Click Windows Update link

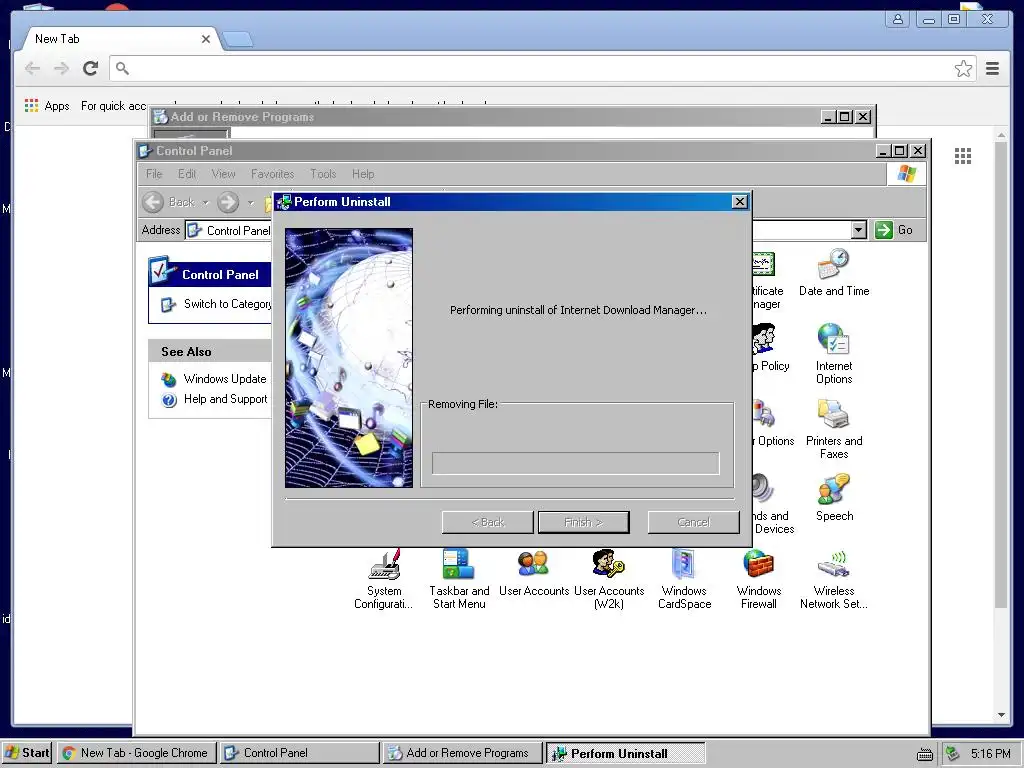pos(225,379)
